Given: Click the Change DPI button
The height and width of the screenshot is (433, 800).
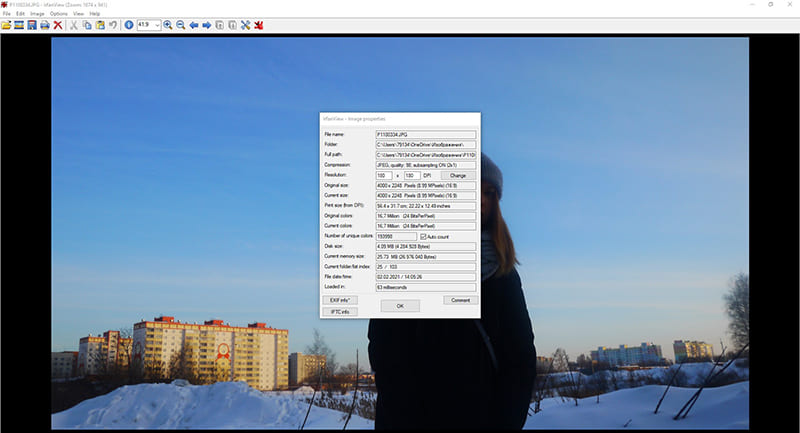Looking at the screenshot, I should click(x=458, y=175).
